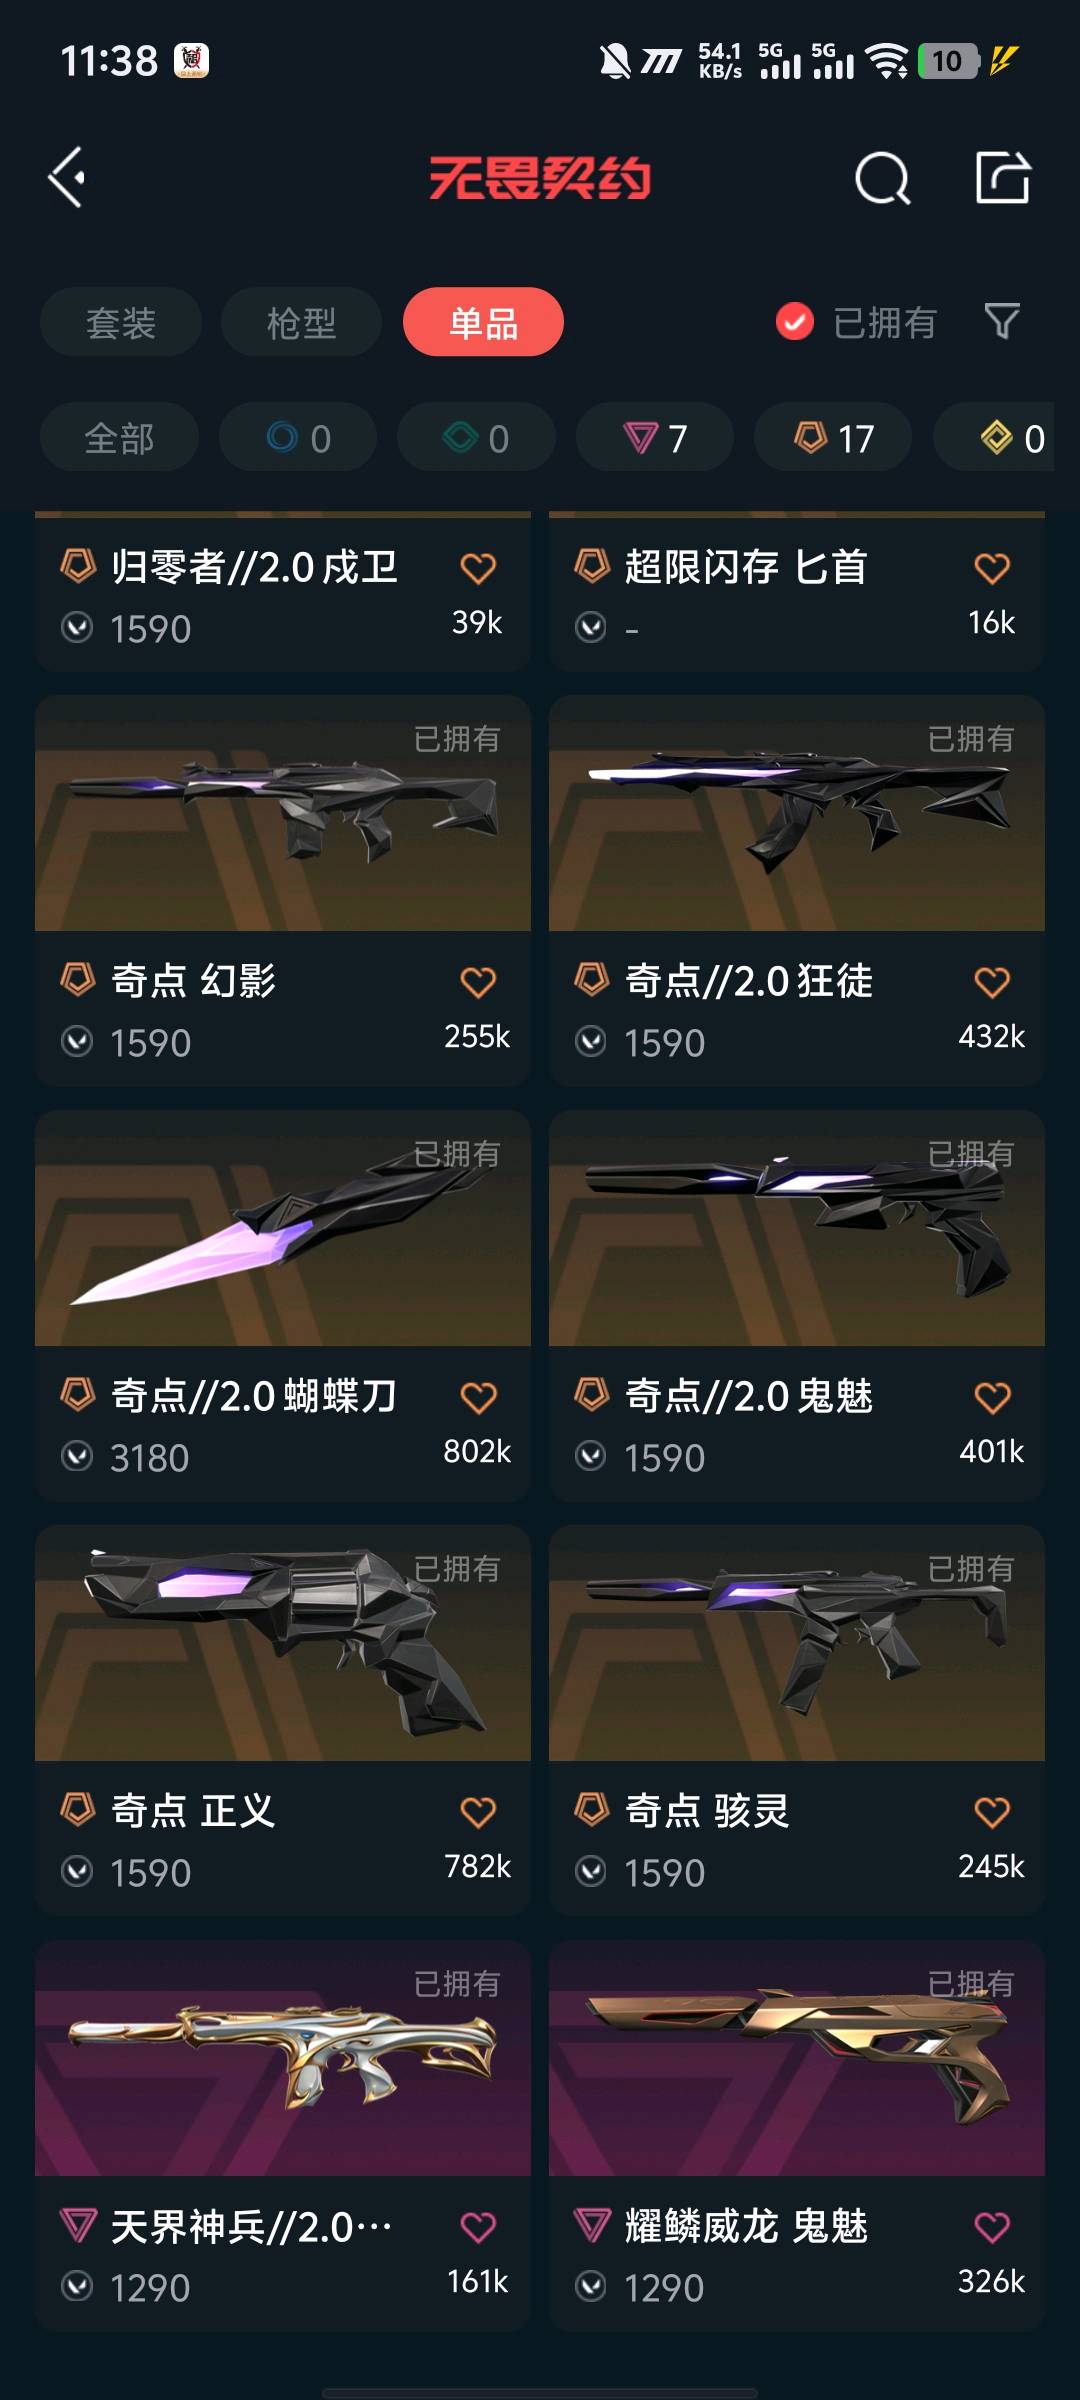The width and height of the screenshot is (1080, 2400).
Task: Toggle the 已拥有 owned checkbox
Action: pos(795,322)
